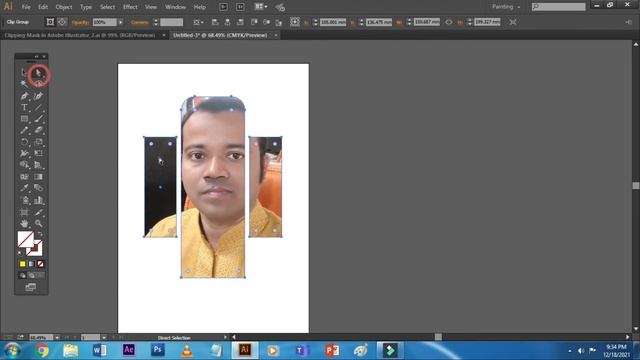Switch to the Untitled-3 document tab
The image size is (640, 360).
click(x=220, y=36)
